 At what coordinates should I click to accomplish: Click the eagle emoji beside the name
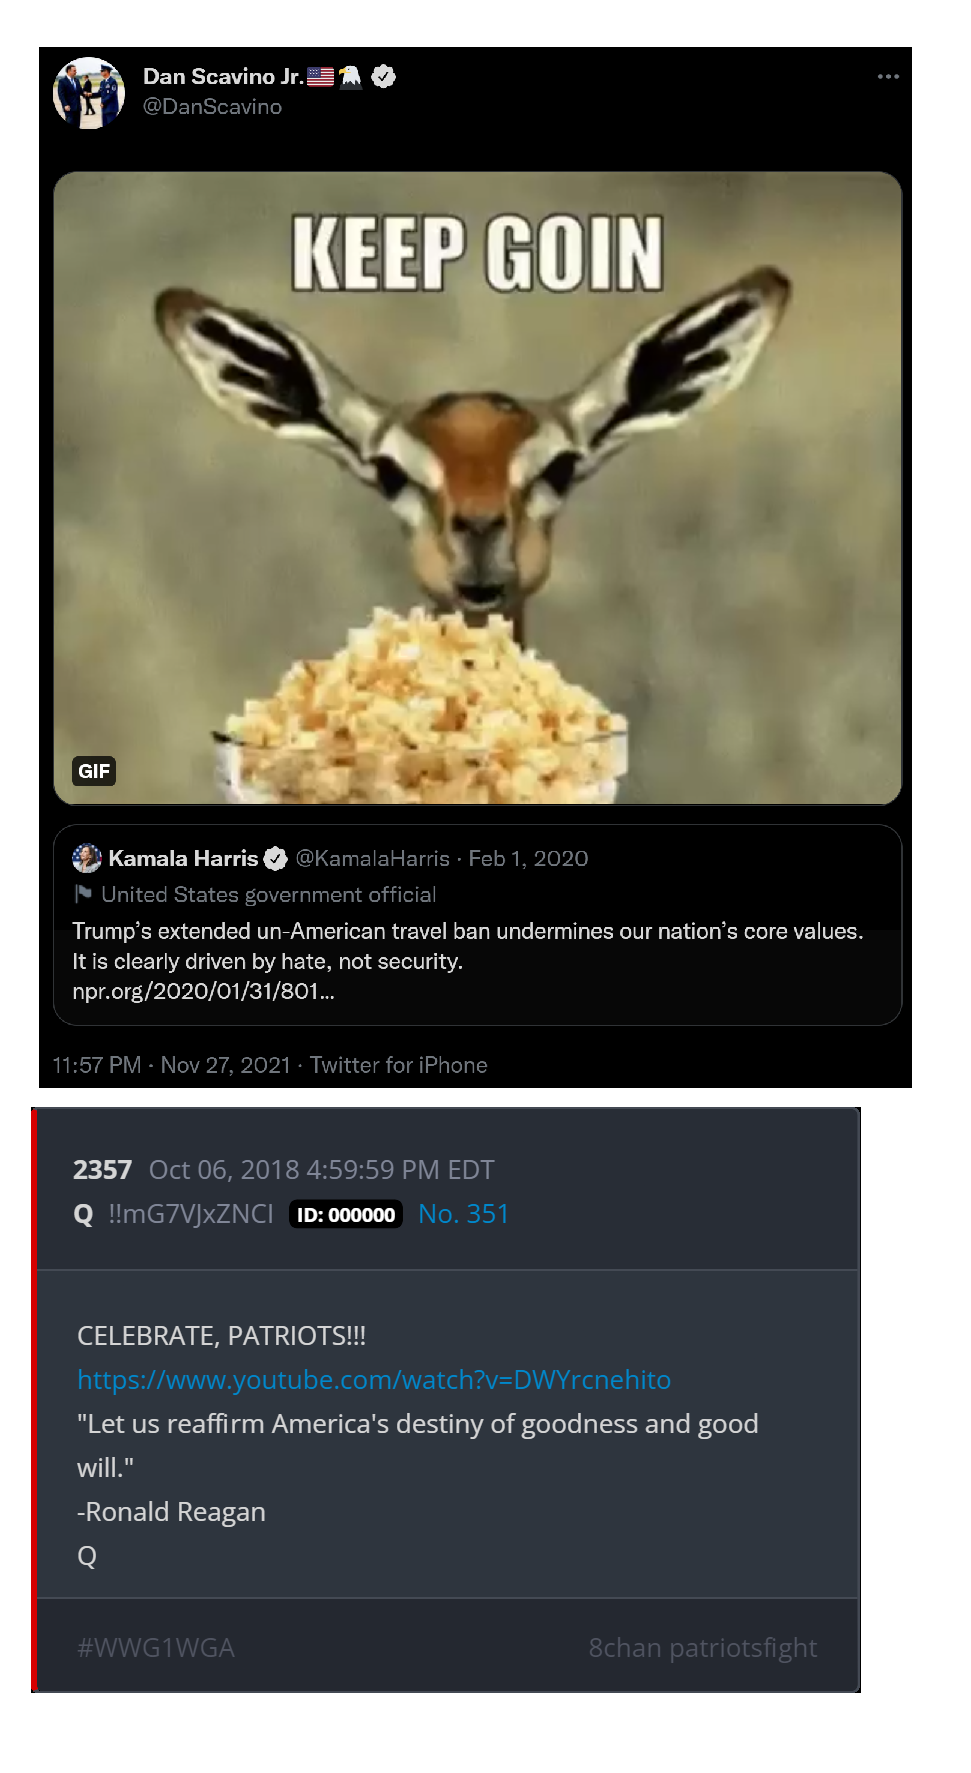[x=351, y=76]
